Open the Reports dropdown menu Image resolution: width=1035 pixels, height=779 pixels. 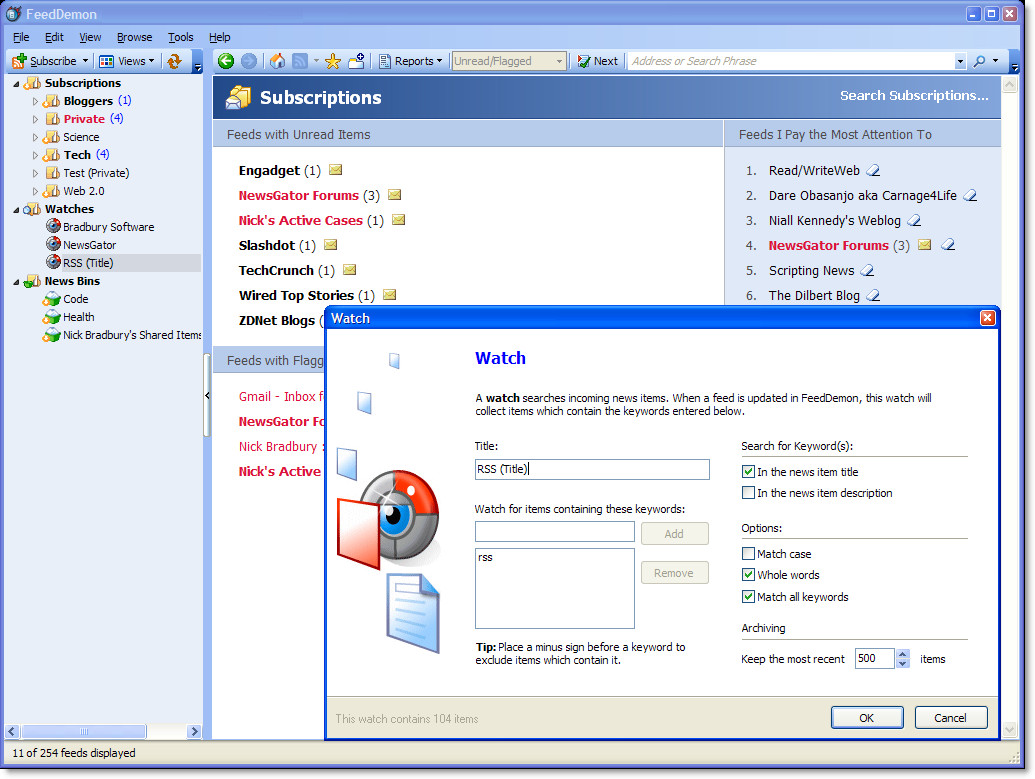click(410, 61)
